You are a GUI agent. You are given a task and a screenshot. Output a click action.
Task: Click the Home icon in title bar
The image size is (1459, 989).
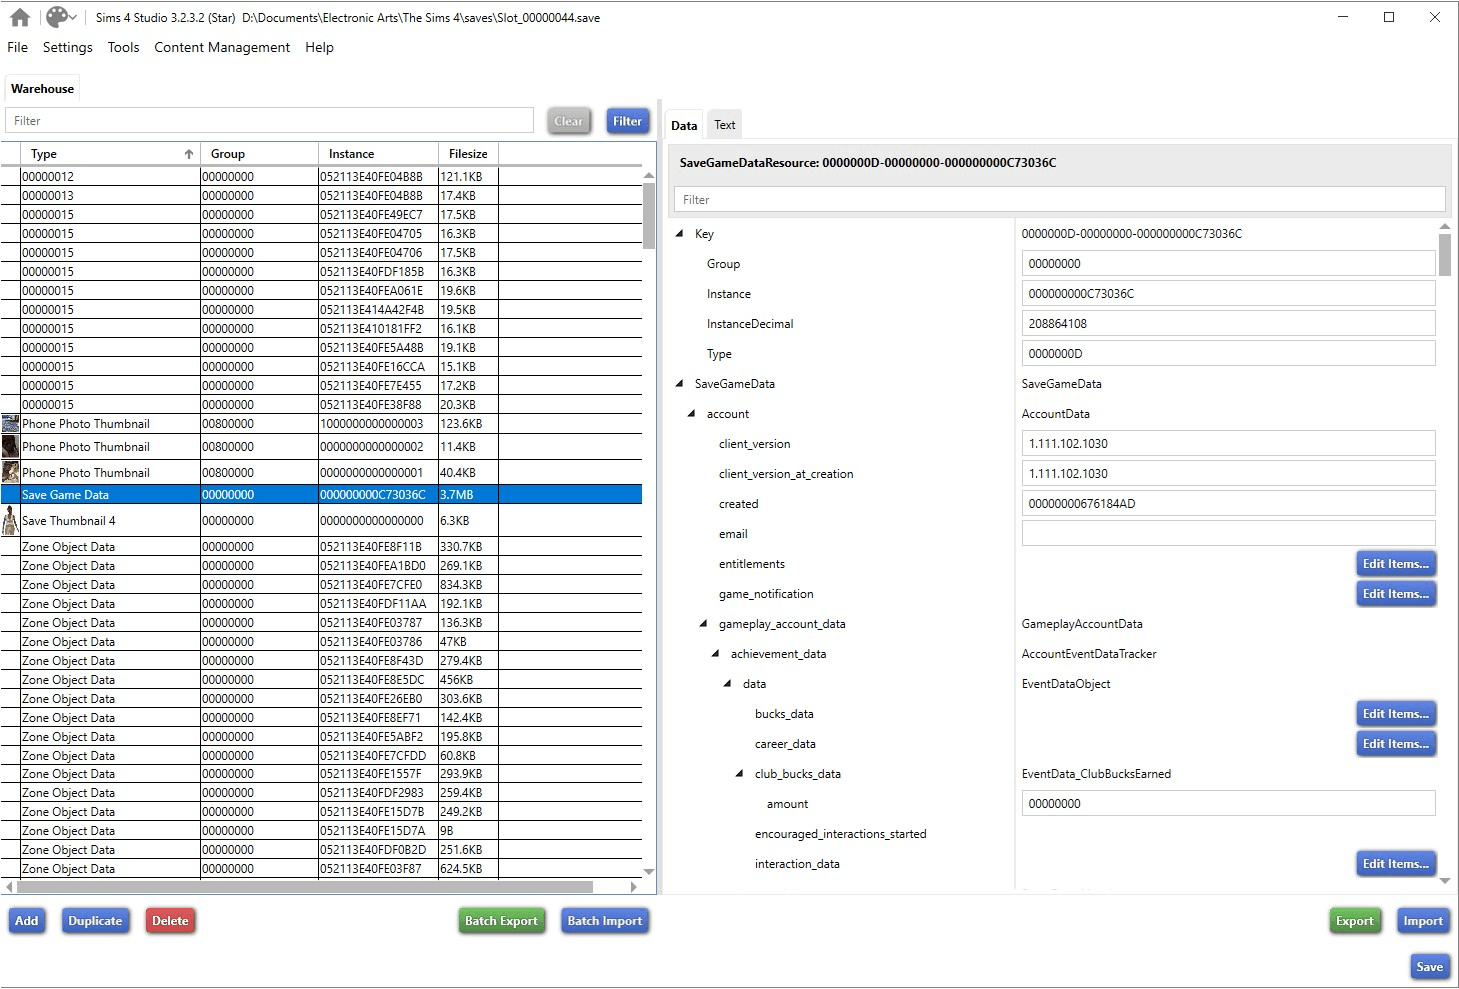(x=20, y=17)
